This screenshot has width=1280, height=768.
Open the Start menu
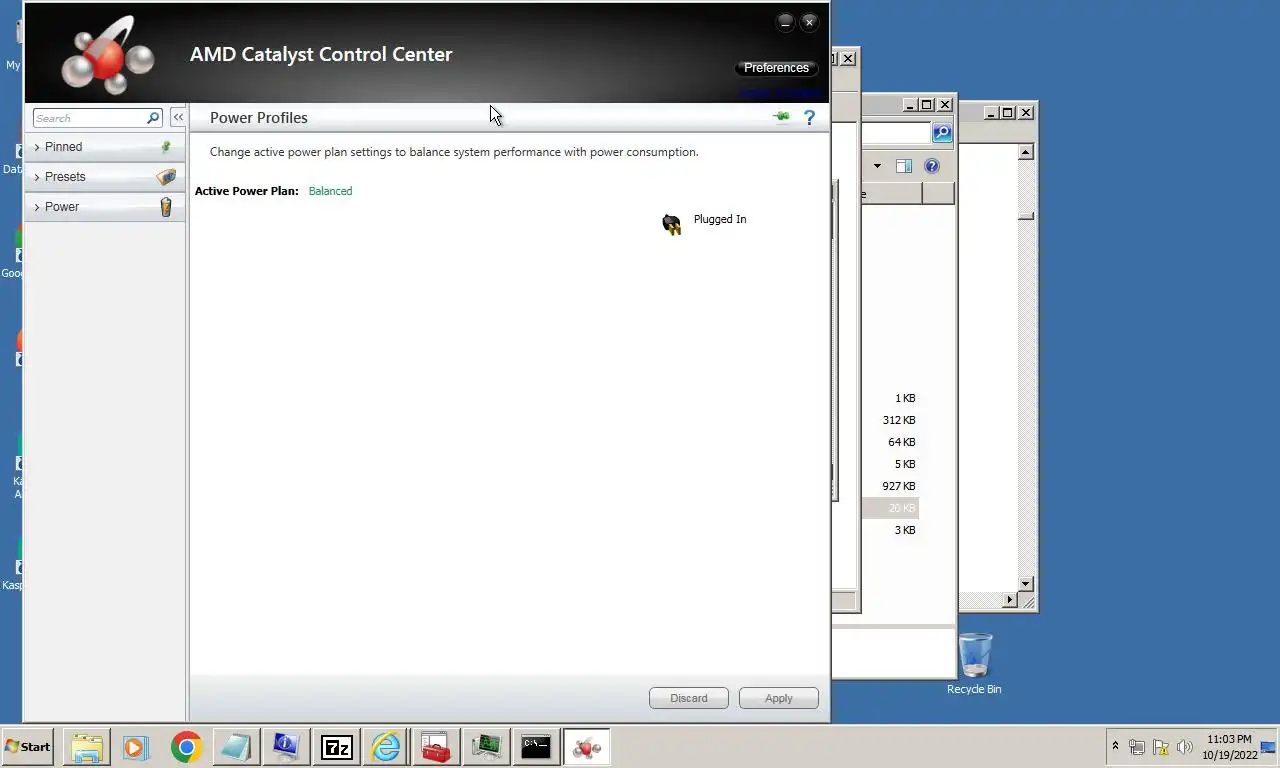[x=27, y=747]
